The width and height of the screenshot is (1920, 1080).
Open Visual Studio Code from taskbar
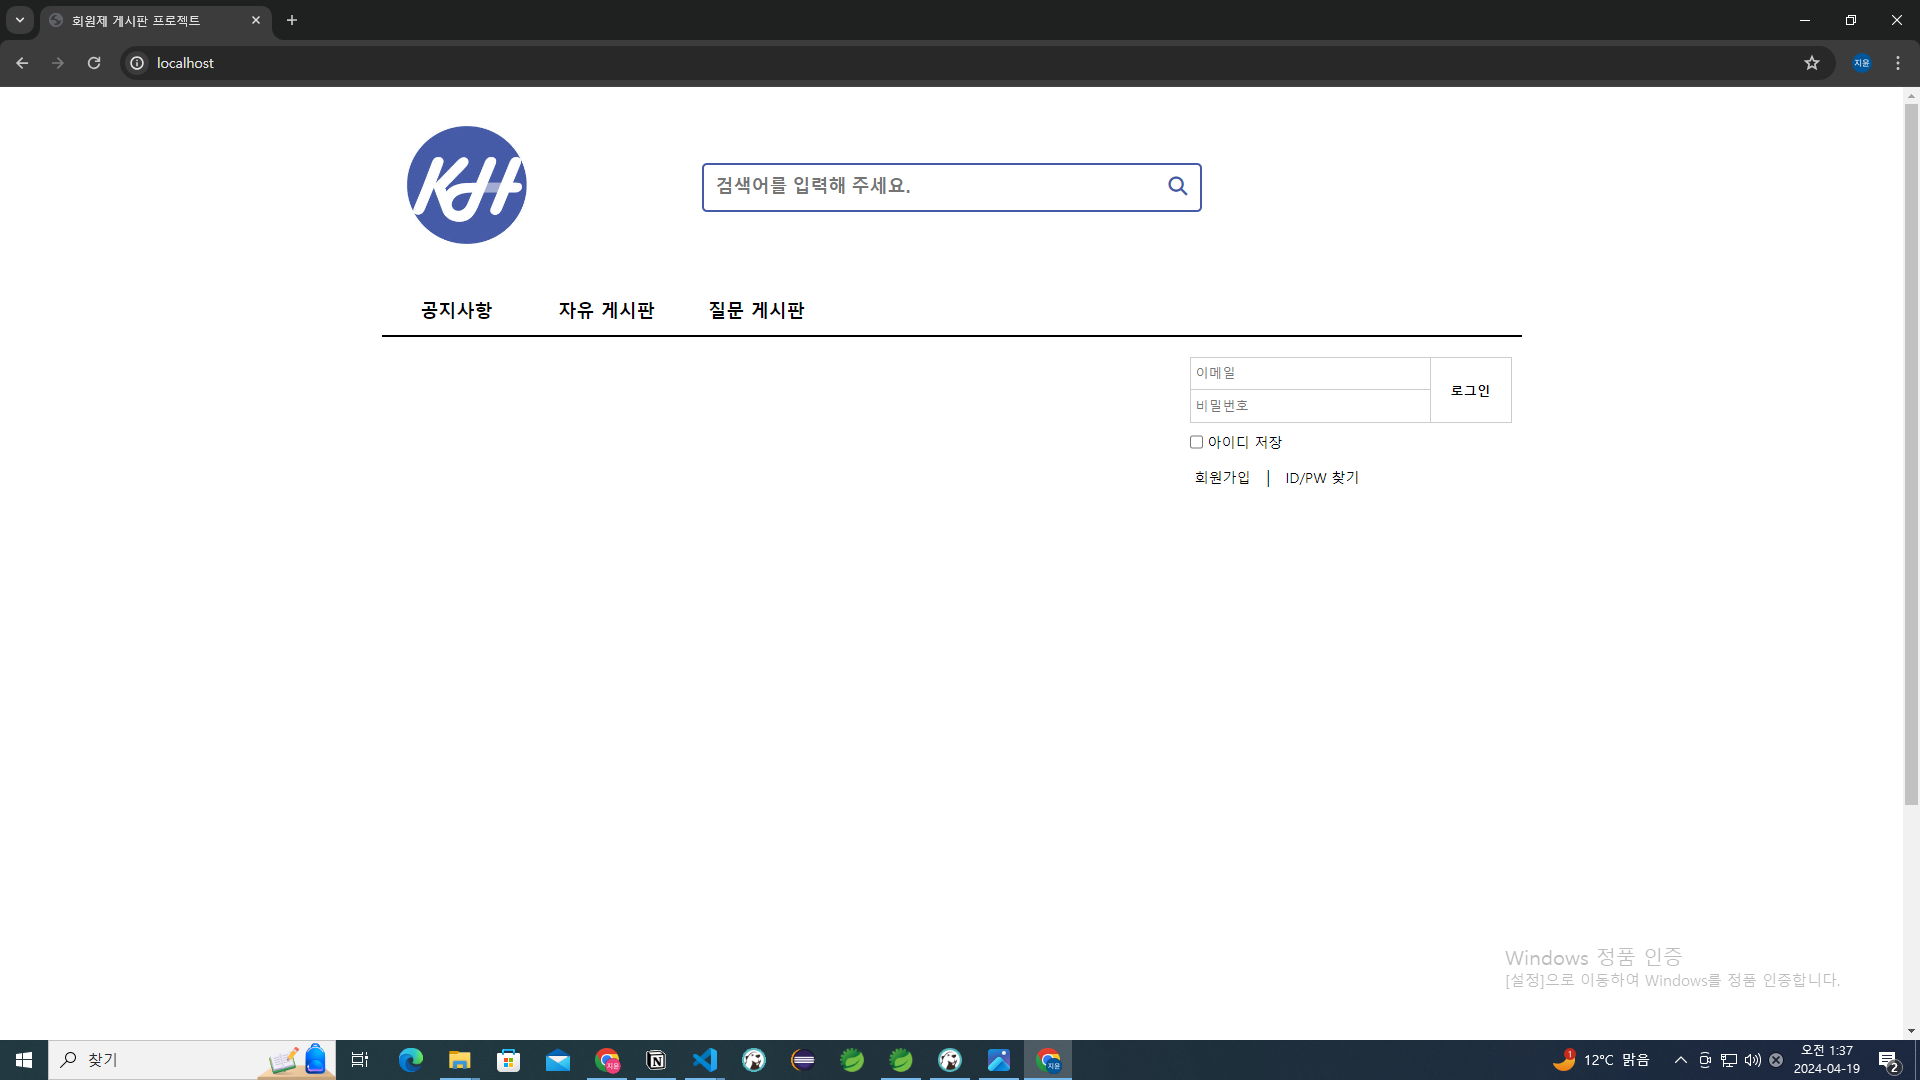[705, 1060]
